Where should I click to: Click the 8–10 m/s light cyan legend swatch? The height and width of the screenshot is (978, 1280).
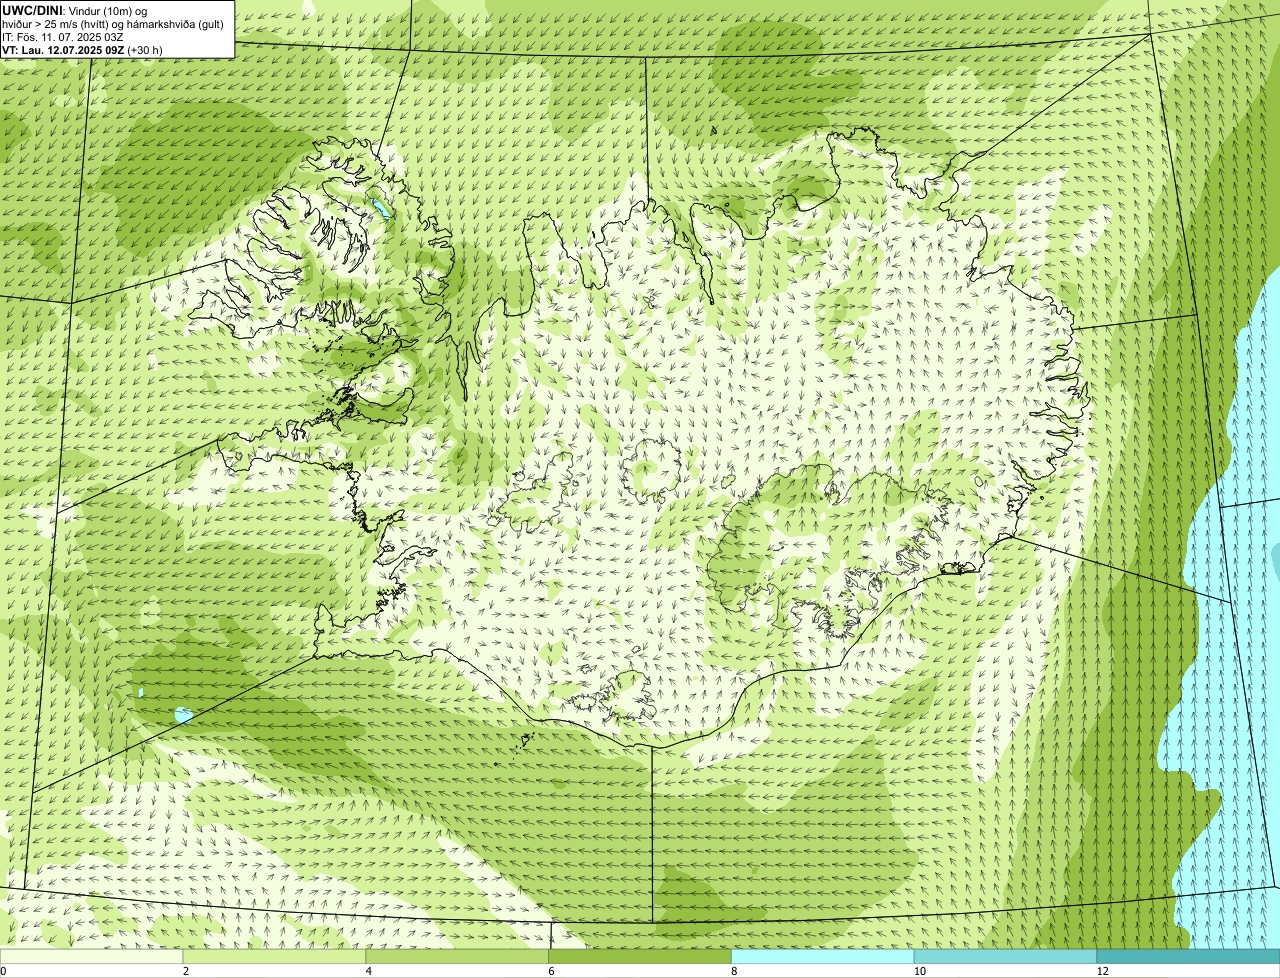point(823,956)
